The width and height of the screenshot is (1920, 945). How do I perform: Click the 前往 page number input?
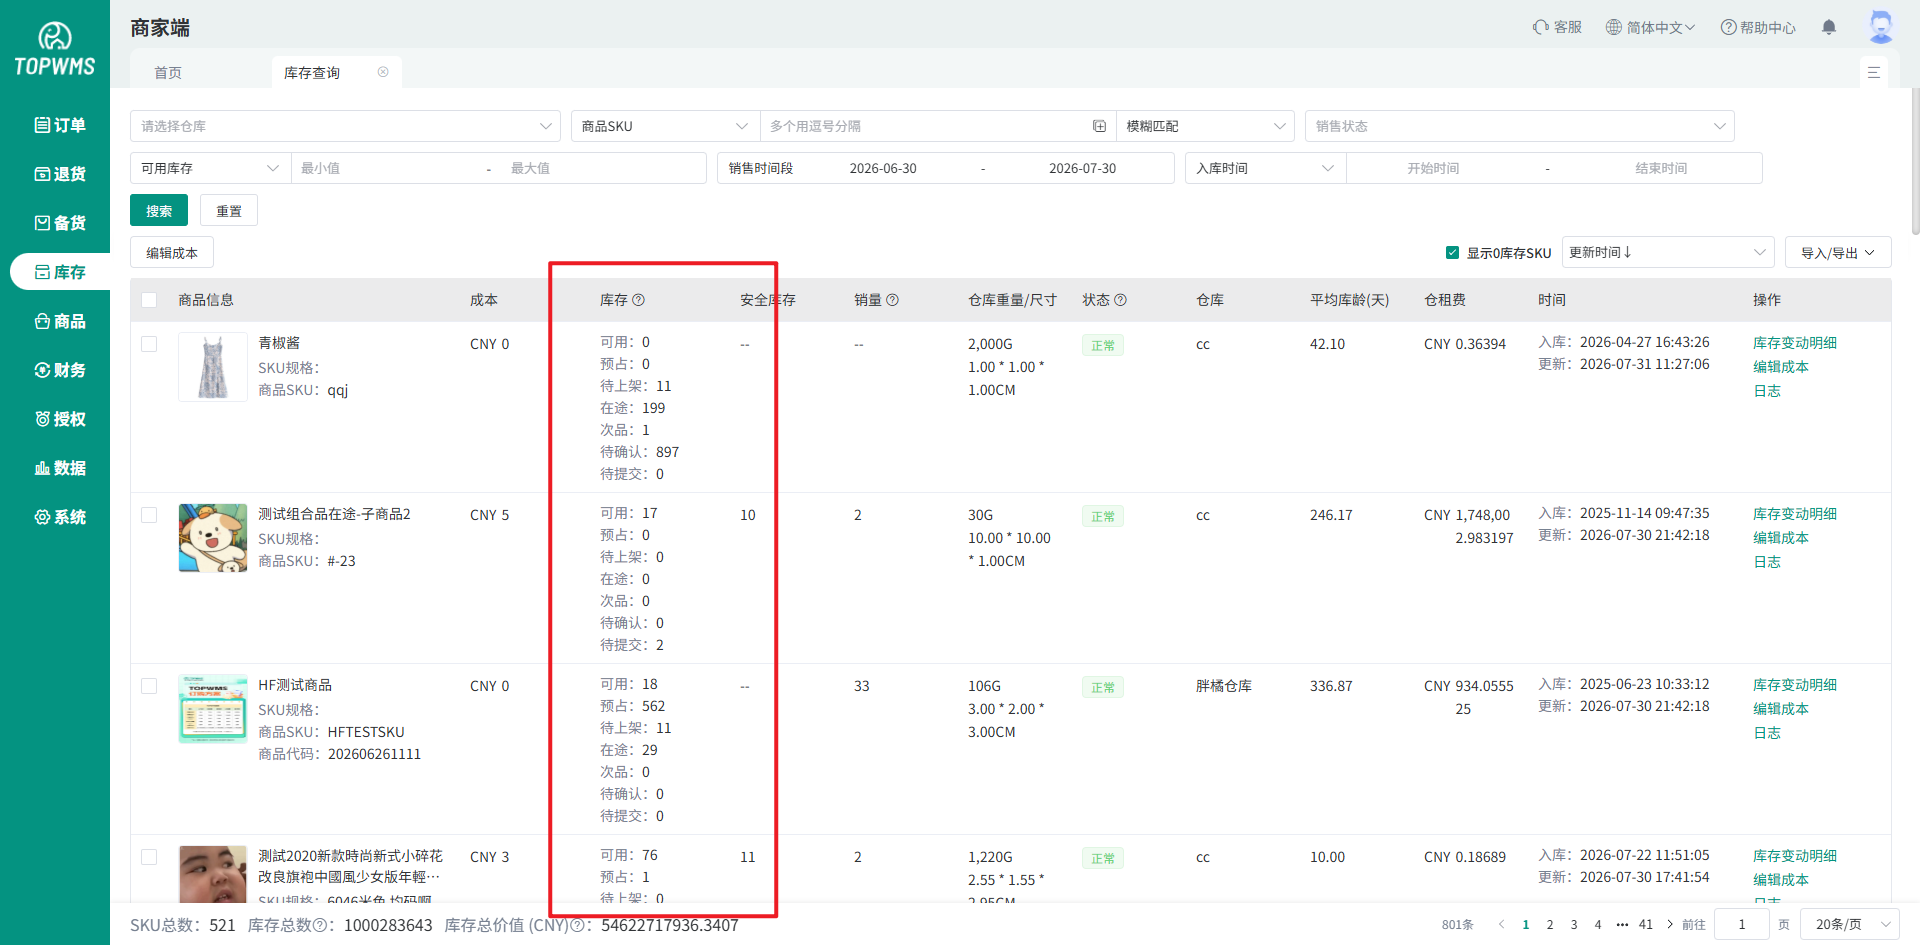[x=1742, y=924]
